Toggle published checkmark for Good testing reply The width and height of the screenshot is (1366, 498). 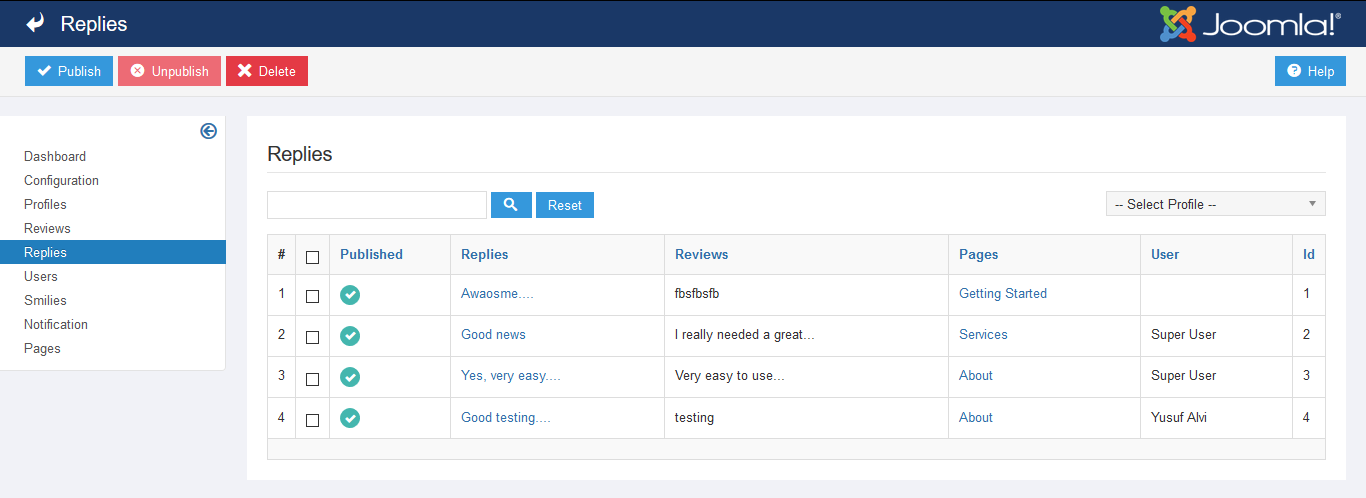350,418
